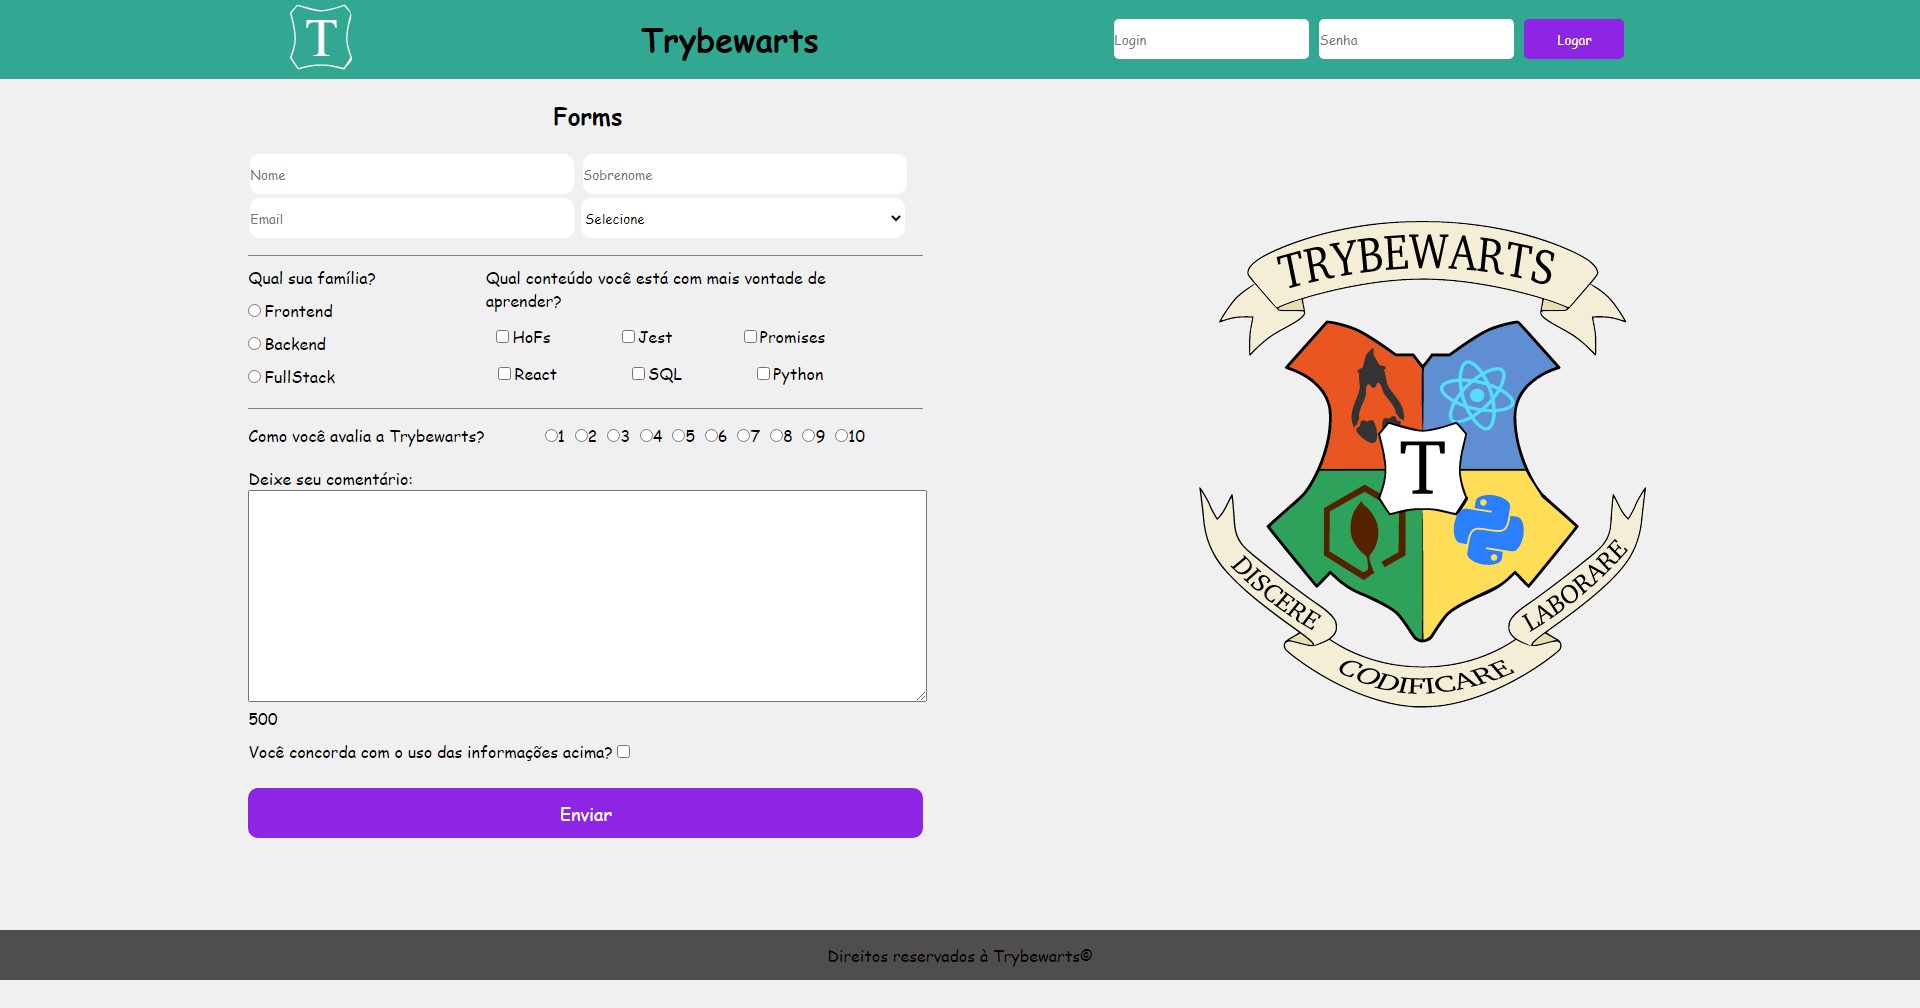This screenshot has width=1920, height=1008.
Task: Focus the Login input field
Action: click(1211, 39)
